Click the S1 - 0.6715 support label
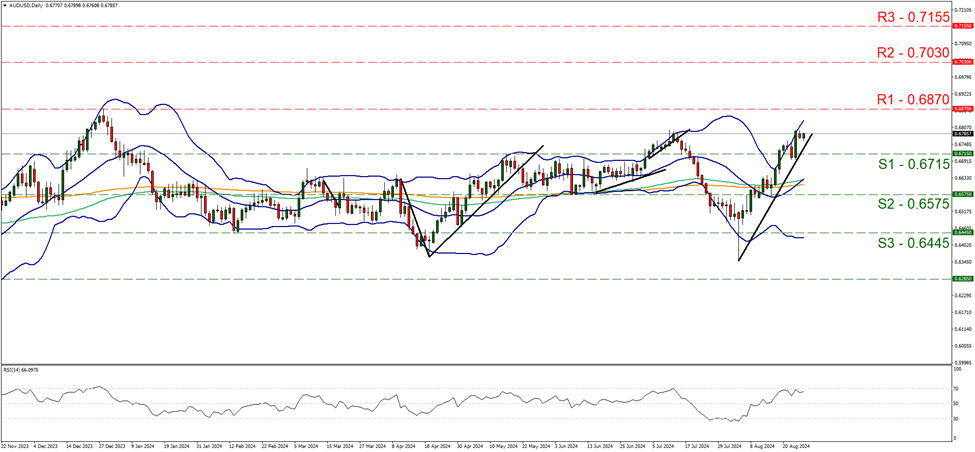975x452 pixels. pos(913,164)
